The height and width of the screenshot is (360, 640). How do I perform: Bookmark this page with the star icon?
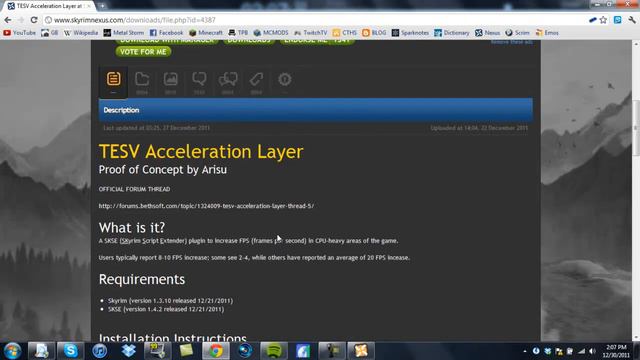(x=603, y=20)
